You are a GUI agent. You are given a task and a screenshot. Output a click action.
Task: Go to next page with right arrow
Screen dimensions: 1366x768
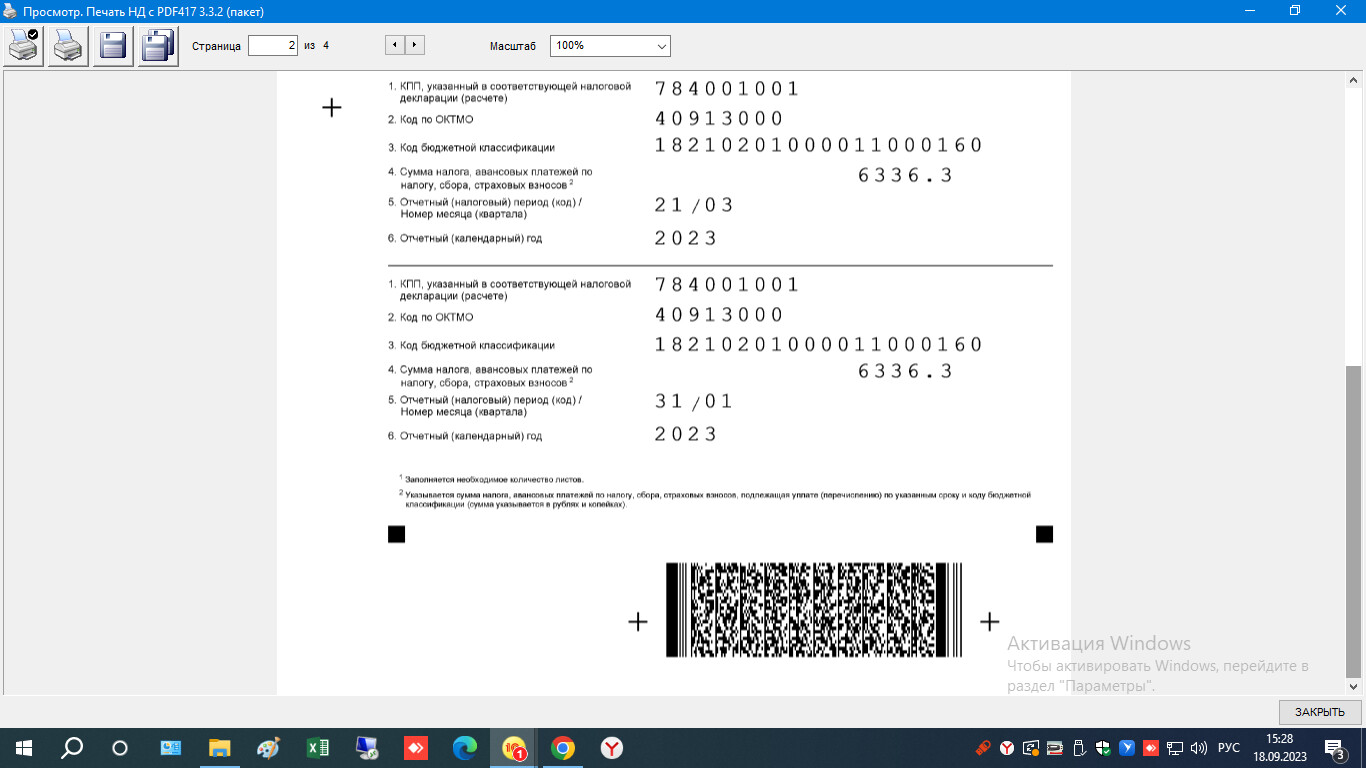tap(415, 45)
